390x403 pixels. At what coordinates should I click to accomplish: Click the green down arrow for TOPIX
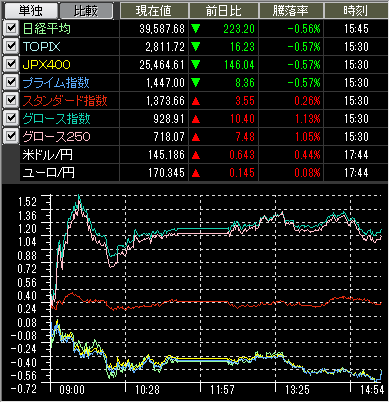[x=196, y=47]
